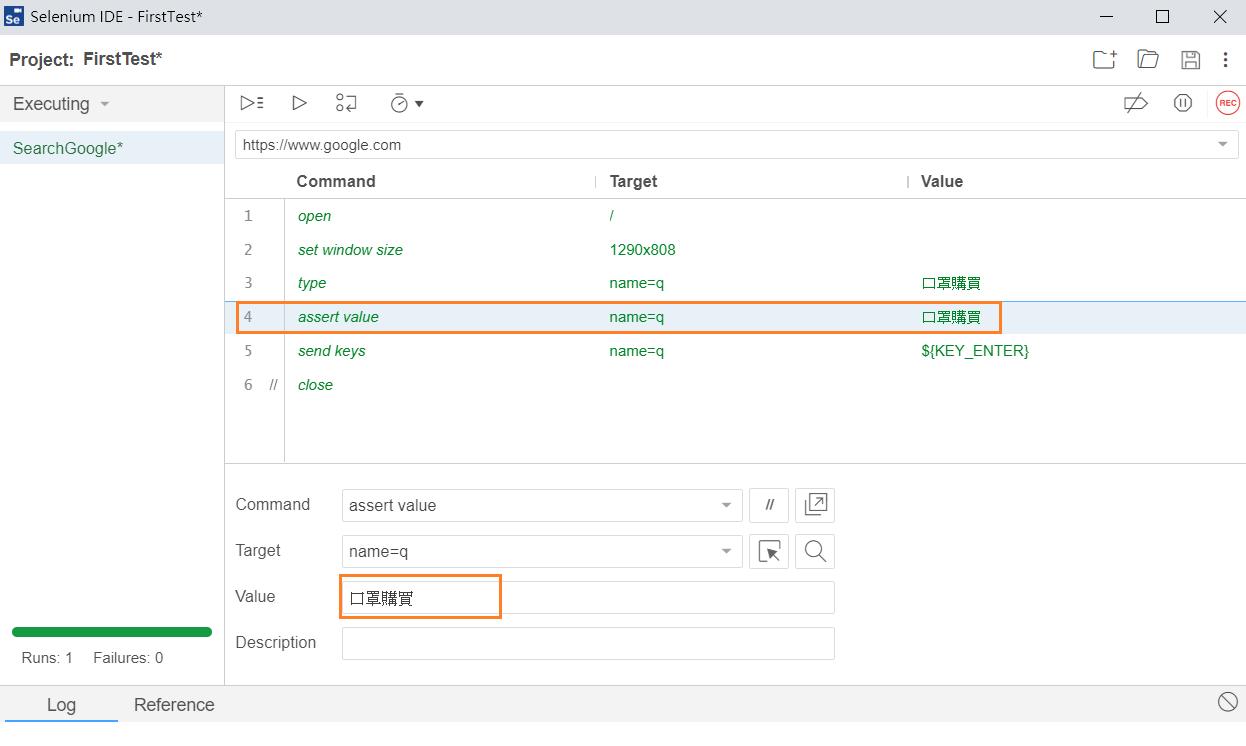Screen dimensions: 1246x746
Task: Switch to the Log tab
Action: pyautogui.click(x=61, y=705)
